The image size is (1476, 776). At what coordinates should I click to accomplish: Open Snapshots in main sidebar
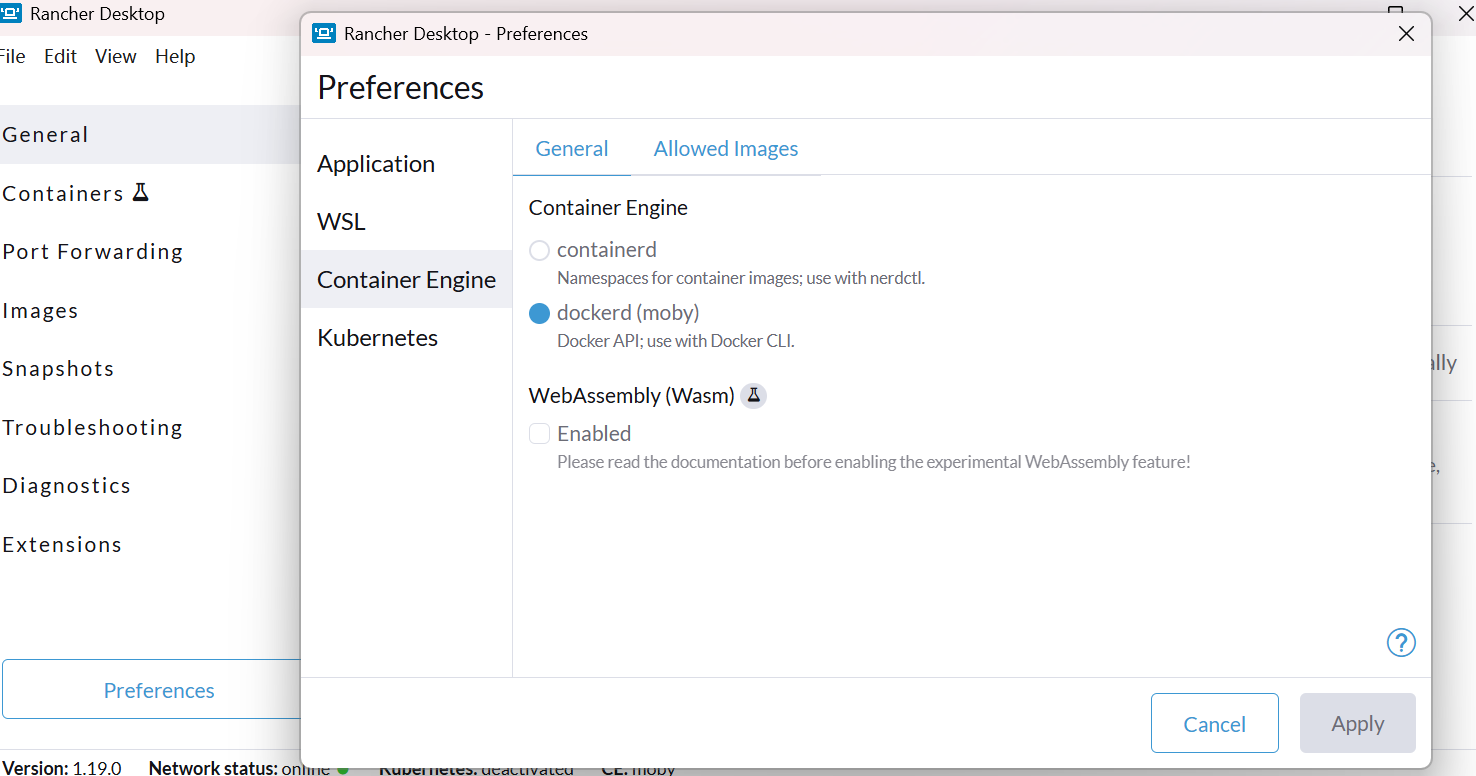pos(150,368)
